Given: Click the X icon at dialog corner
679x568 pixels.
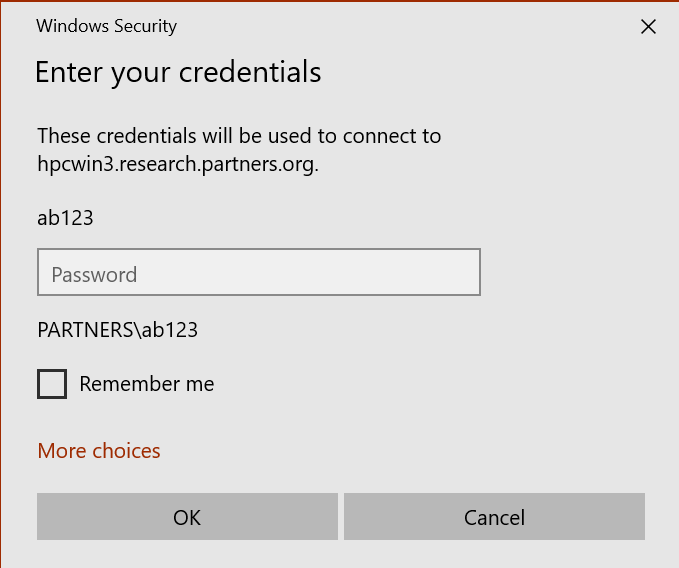Looking at the screenshot, I should [x=648, y=27].
